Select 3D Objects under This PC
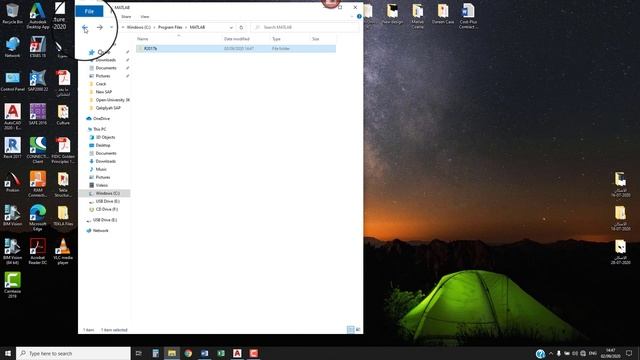640x360 pixels. 105,137
